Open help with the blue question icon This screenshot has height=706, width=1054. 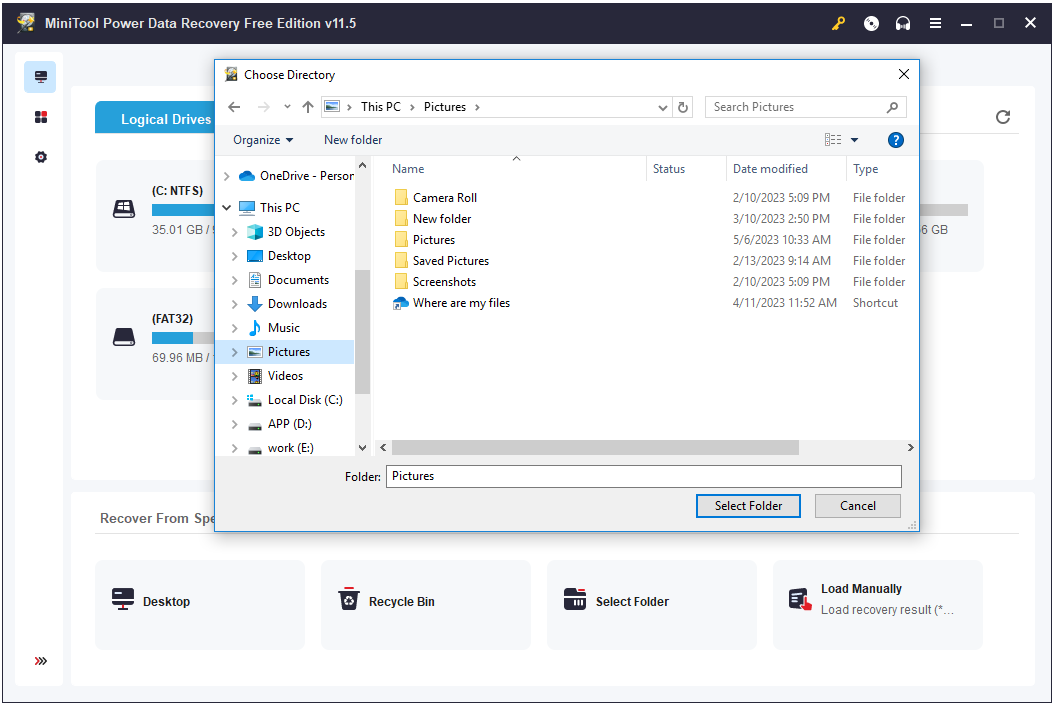tap(895, 140)
